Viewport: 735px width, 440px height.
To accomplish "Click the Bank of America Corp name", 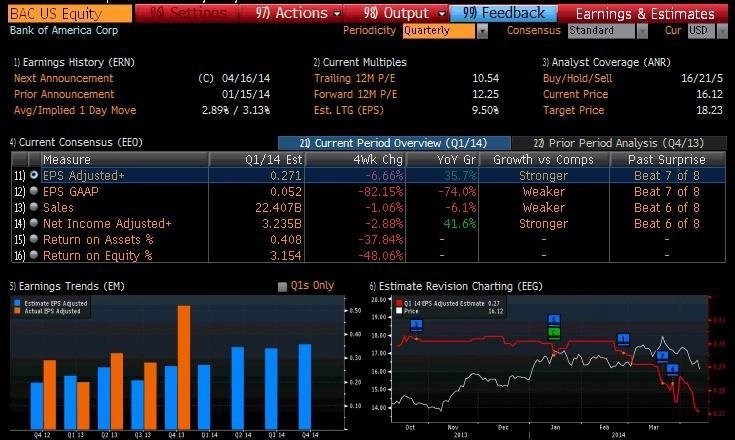I will point(64,30).
